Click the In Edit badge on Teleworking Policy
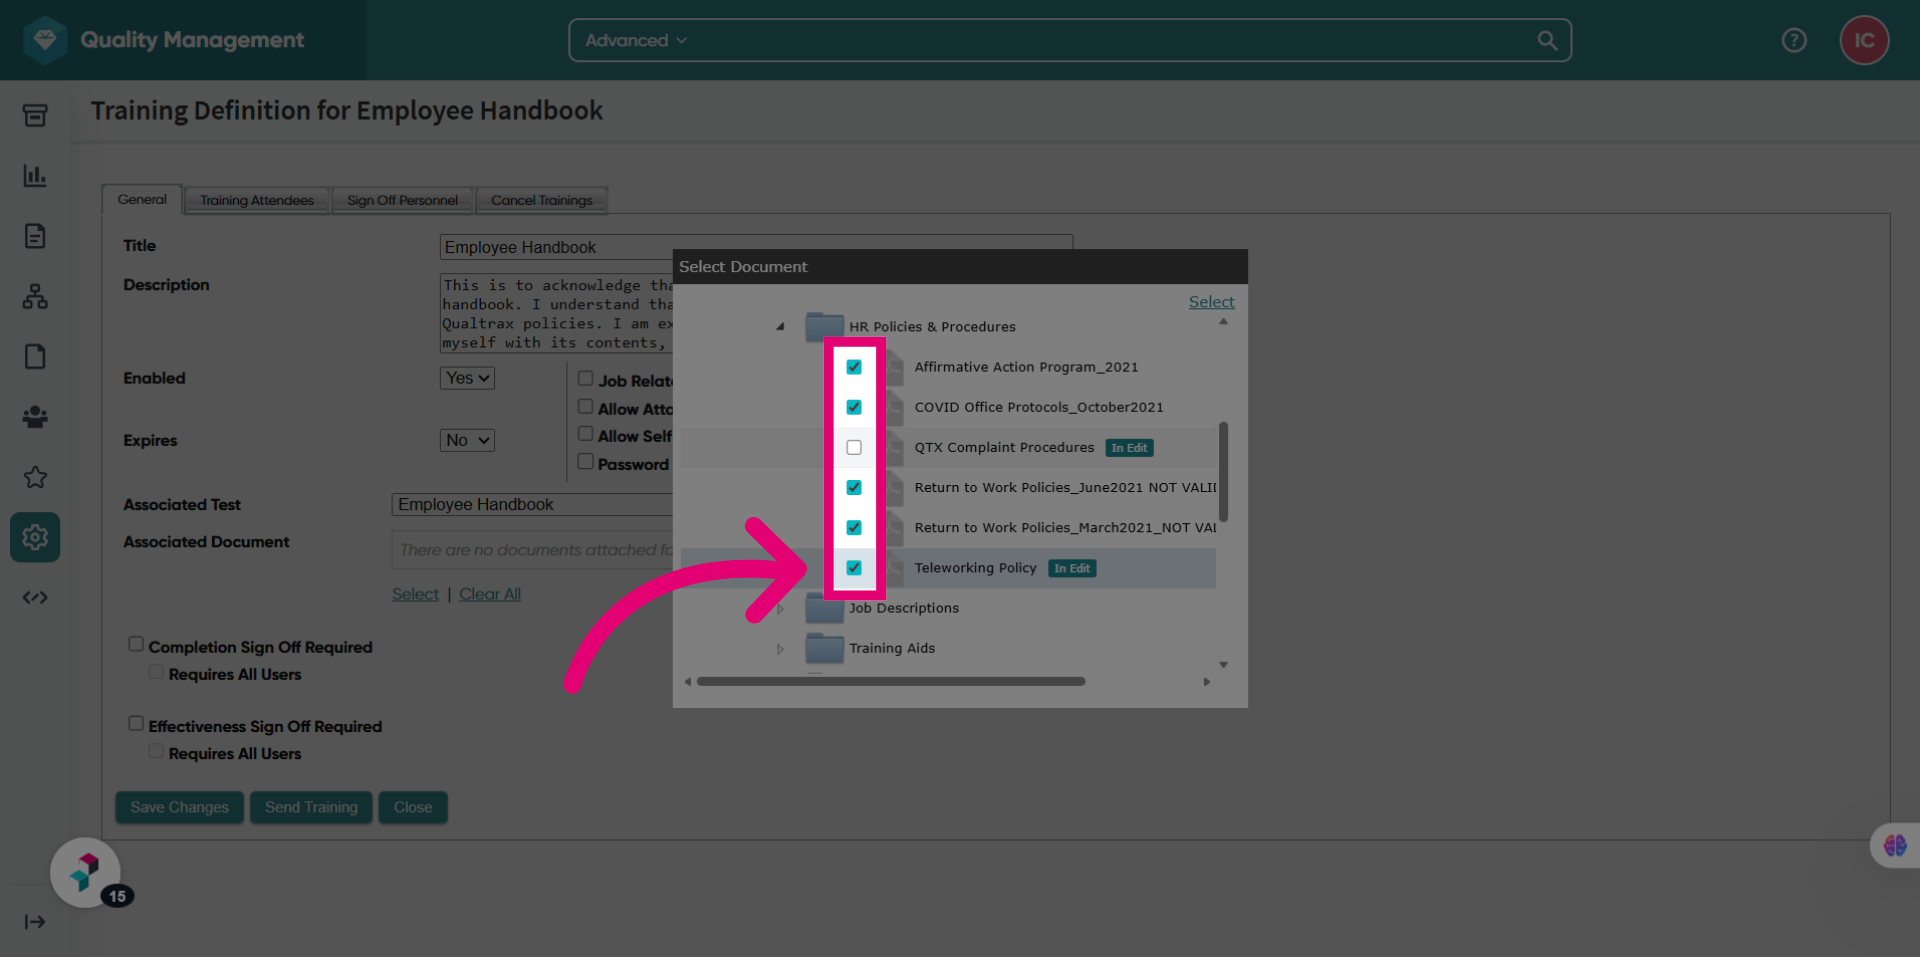The width and height of the screenshot is (1920, 957). 1072,568
